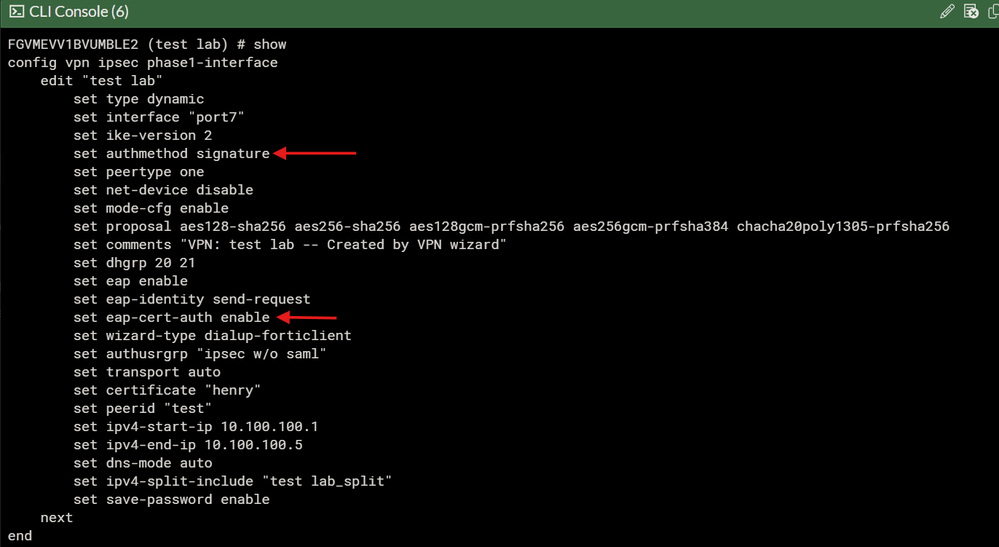Screen dimensions: 999x547
Task: Click the 'config vpn ipsec phase1-interface' line
Action: tap(142, 63)
